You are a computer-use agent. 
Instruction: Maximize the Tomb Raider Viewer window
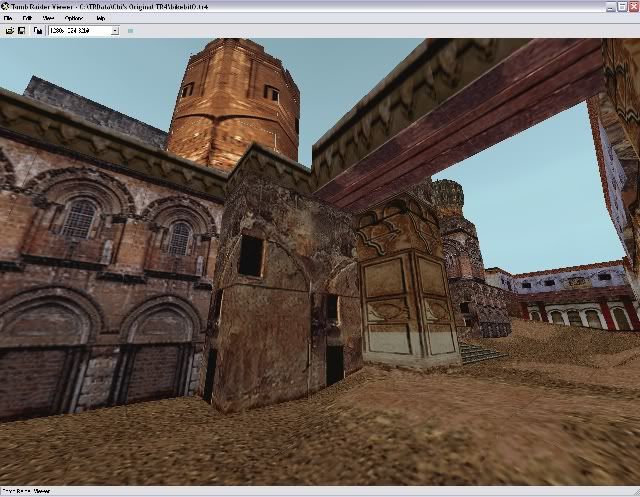pos(622,6)
